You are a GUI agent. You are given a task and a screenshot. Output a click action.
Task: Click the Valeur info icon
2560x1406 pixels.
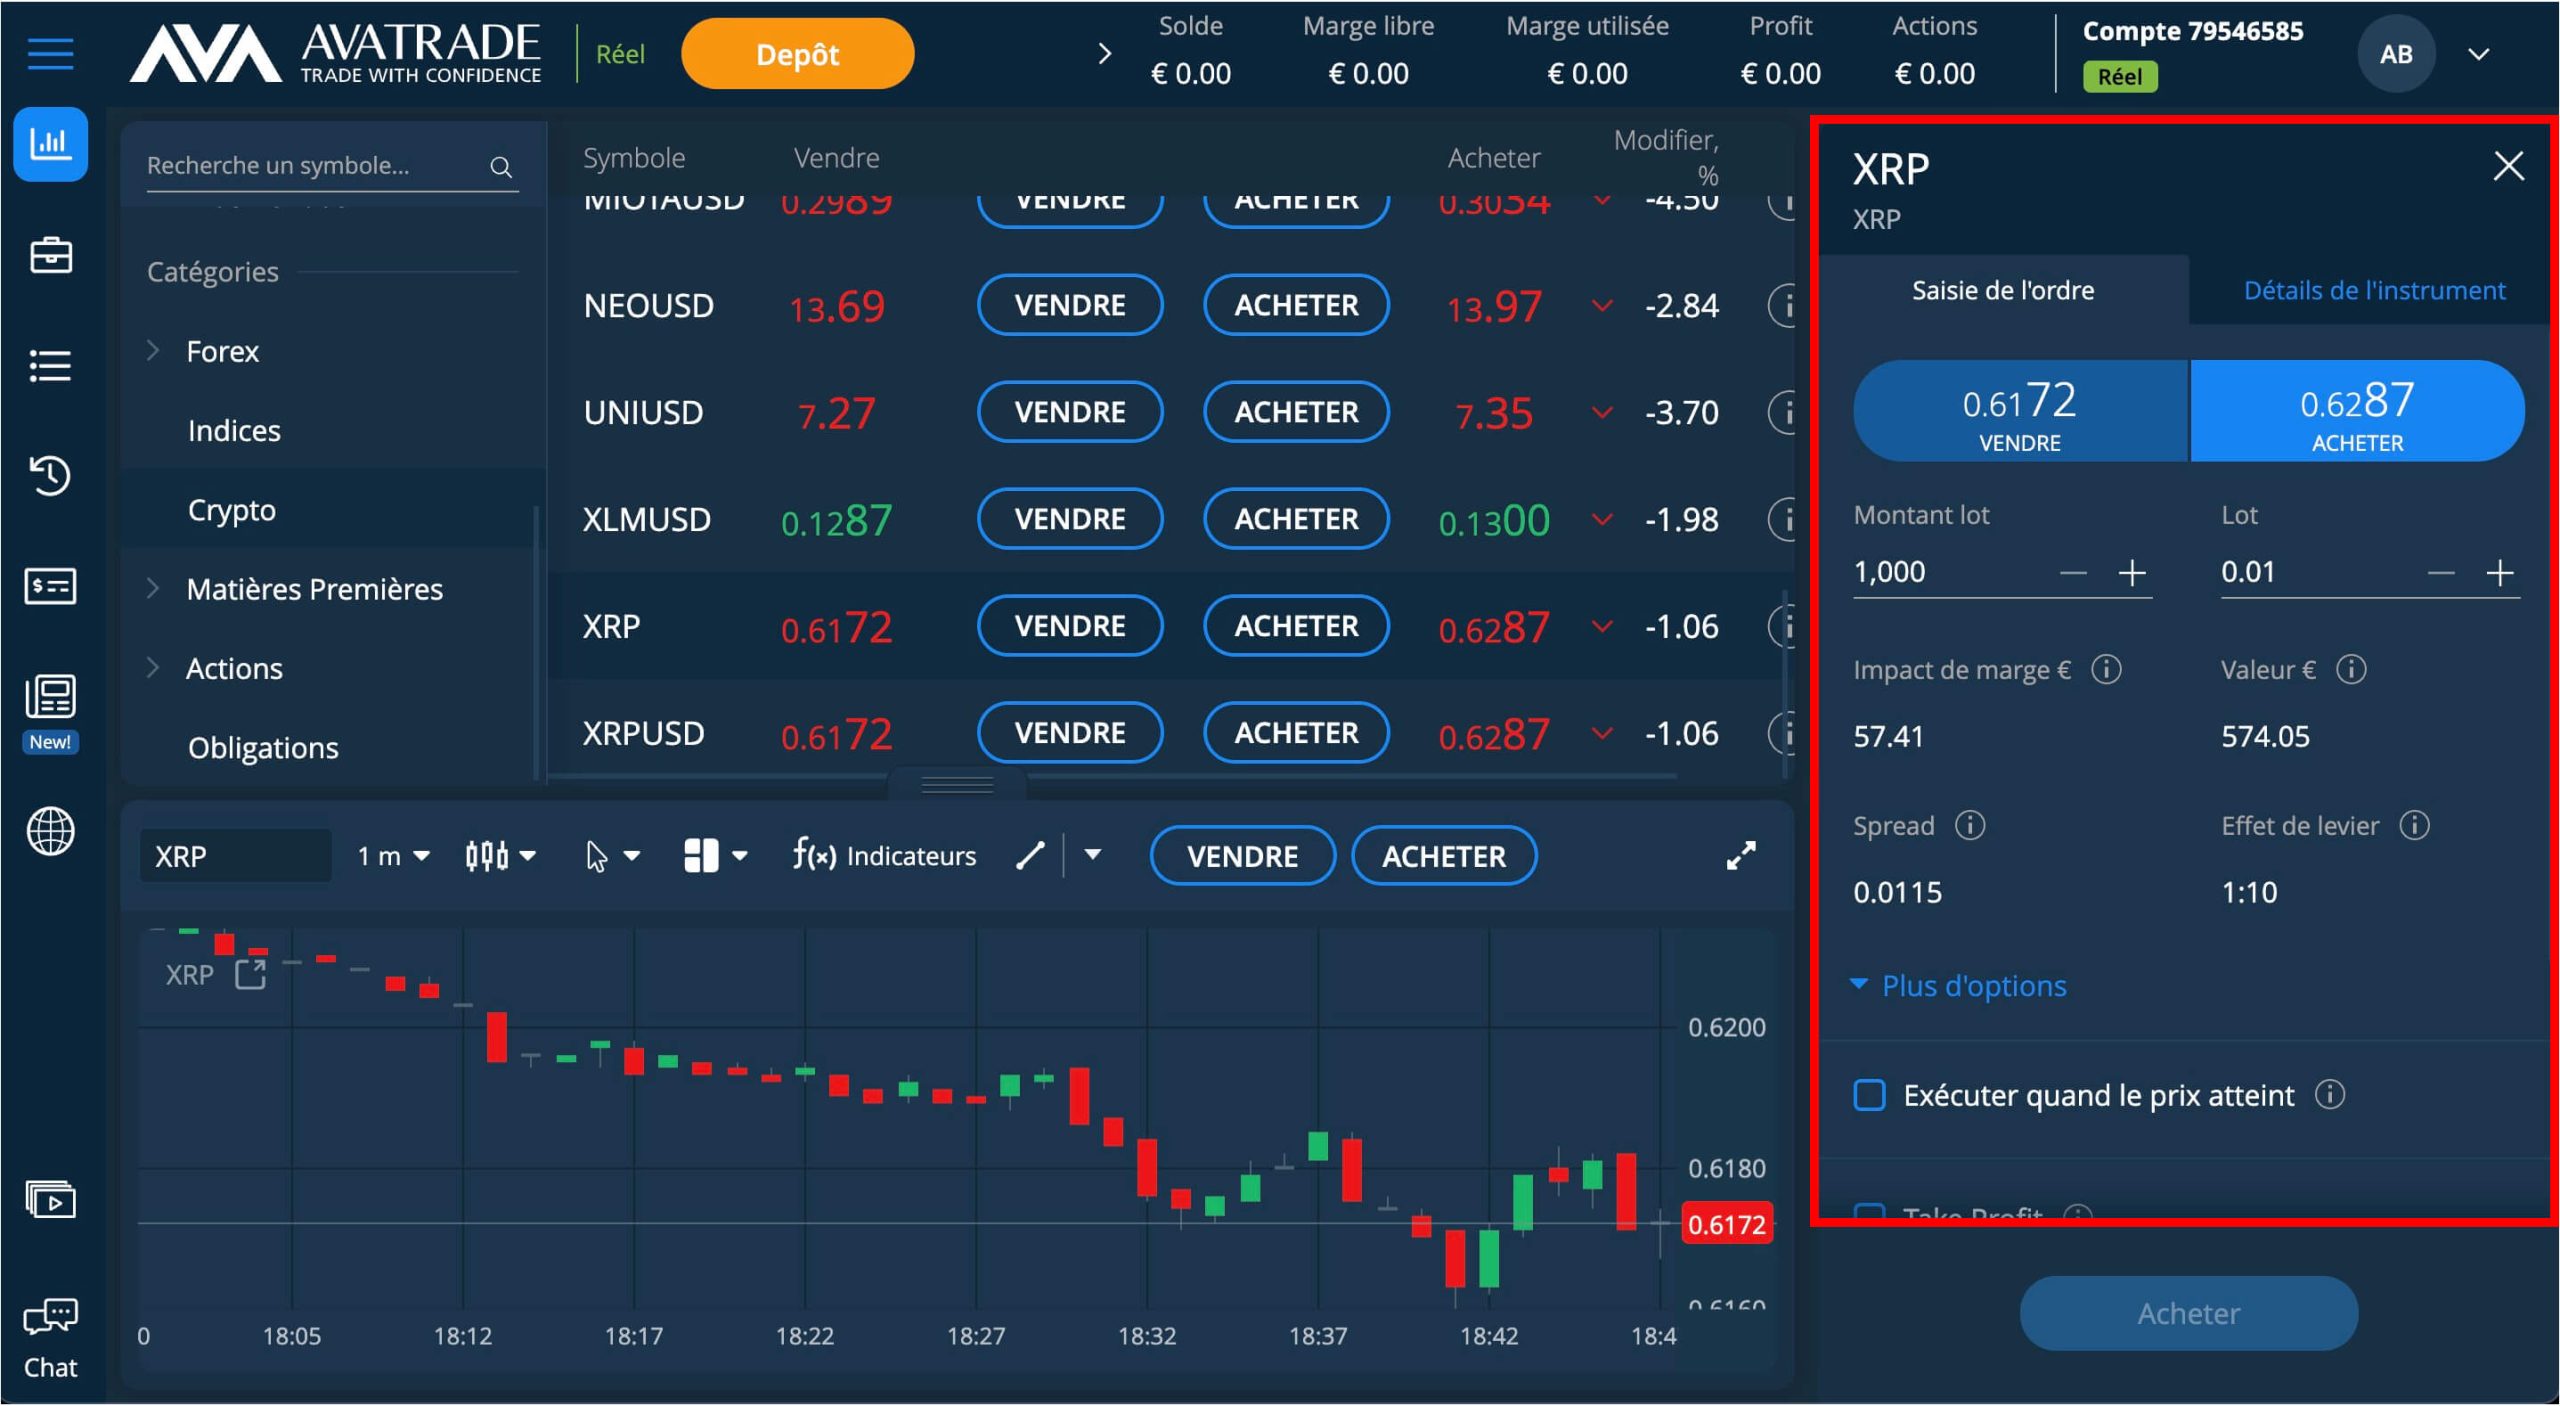(2351, 669)
